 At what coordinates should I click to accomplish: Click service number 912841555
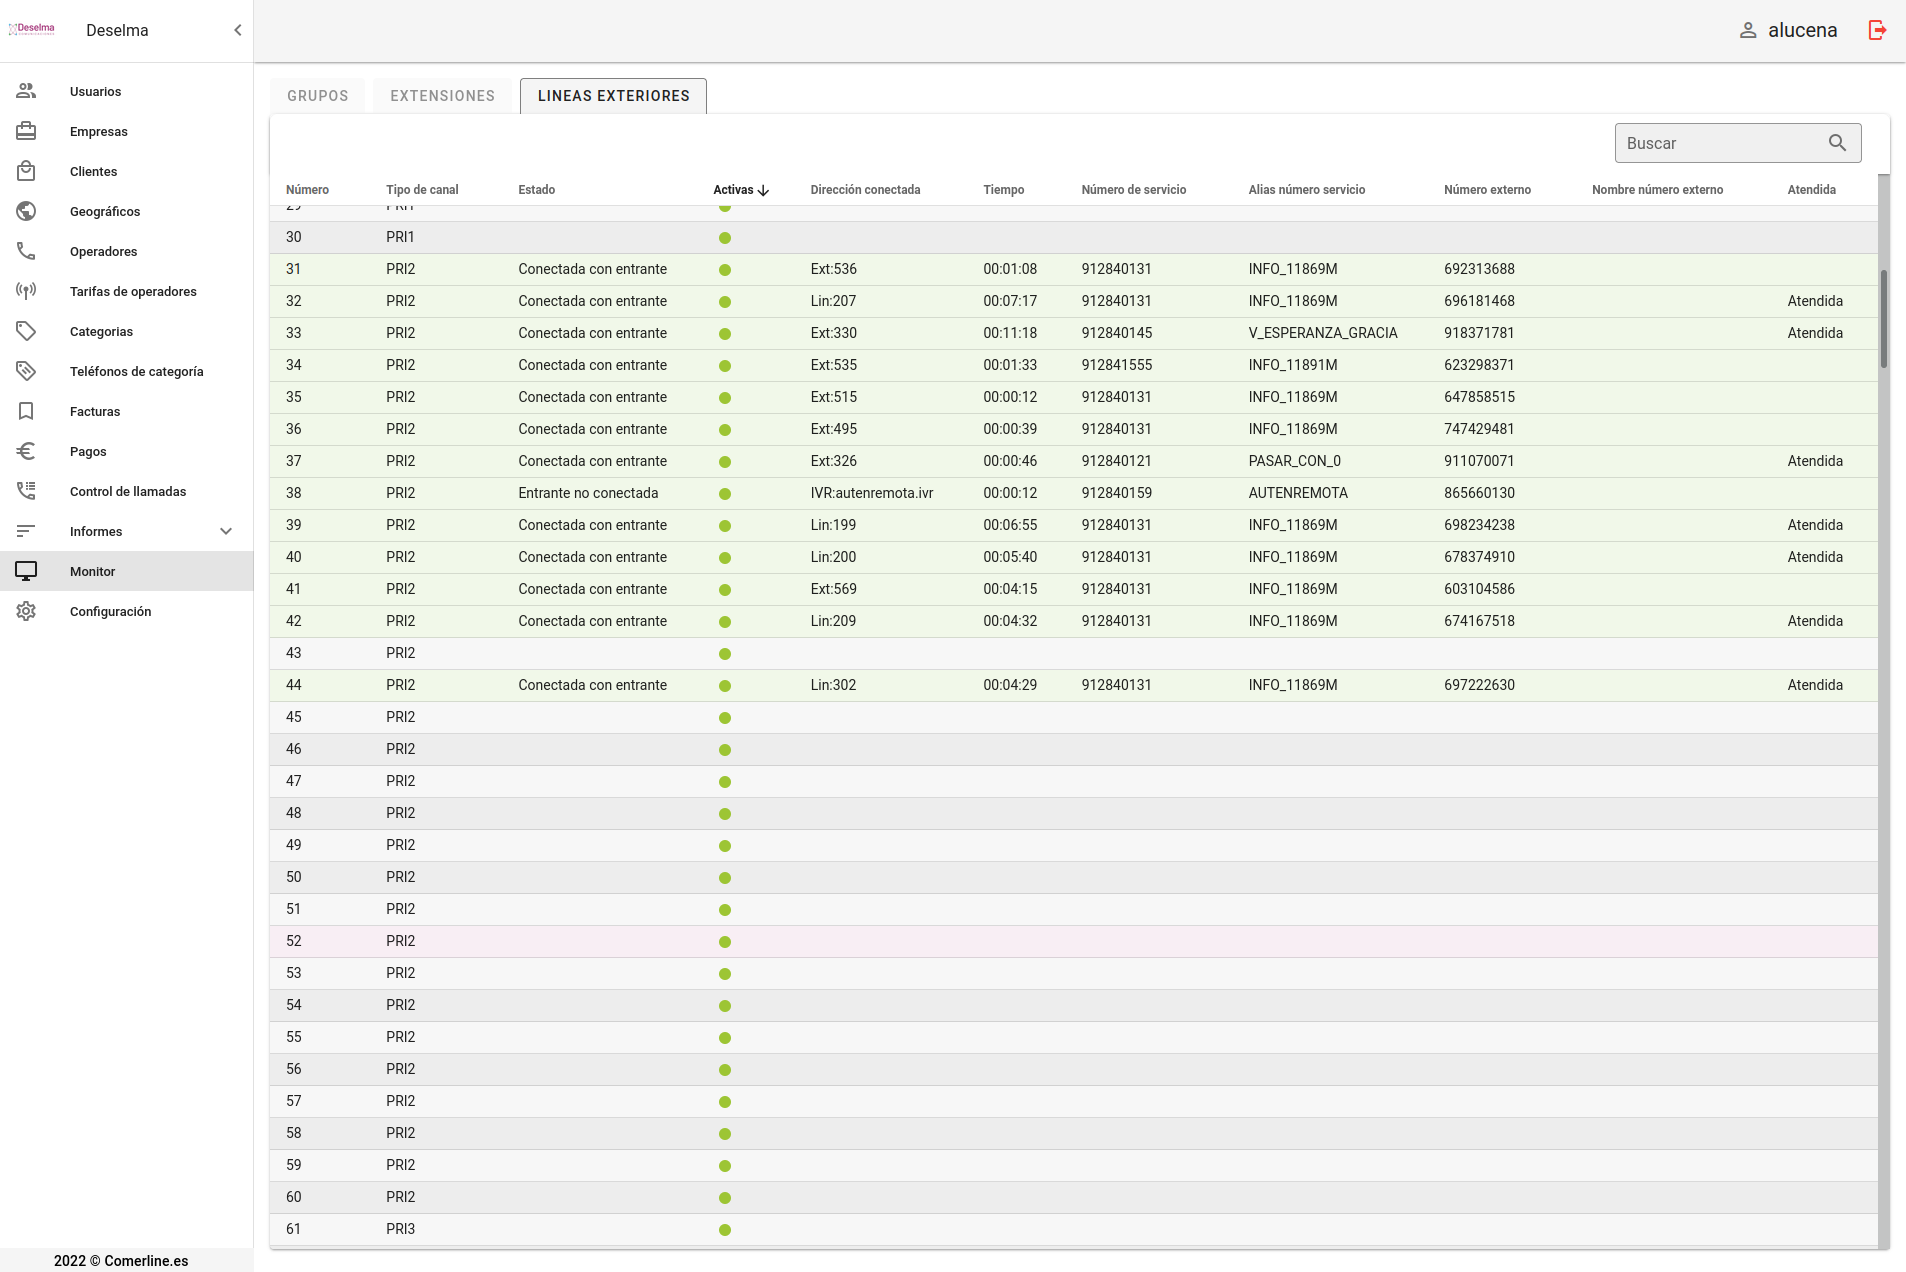tap(1116, 365)
